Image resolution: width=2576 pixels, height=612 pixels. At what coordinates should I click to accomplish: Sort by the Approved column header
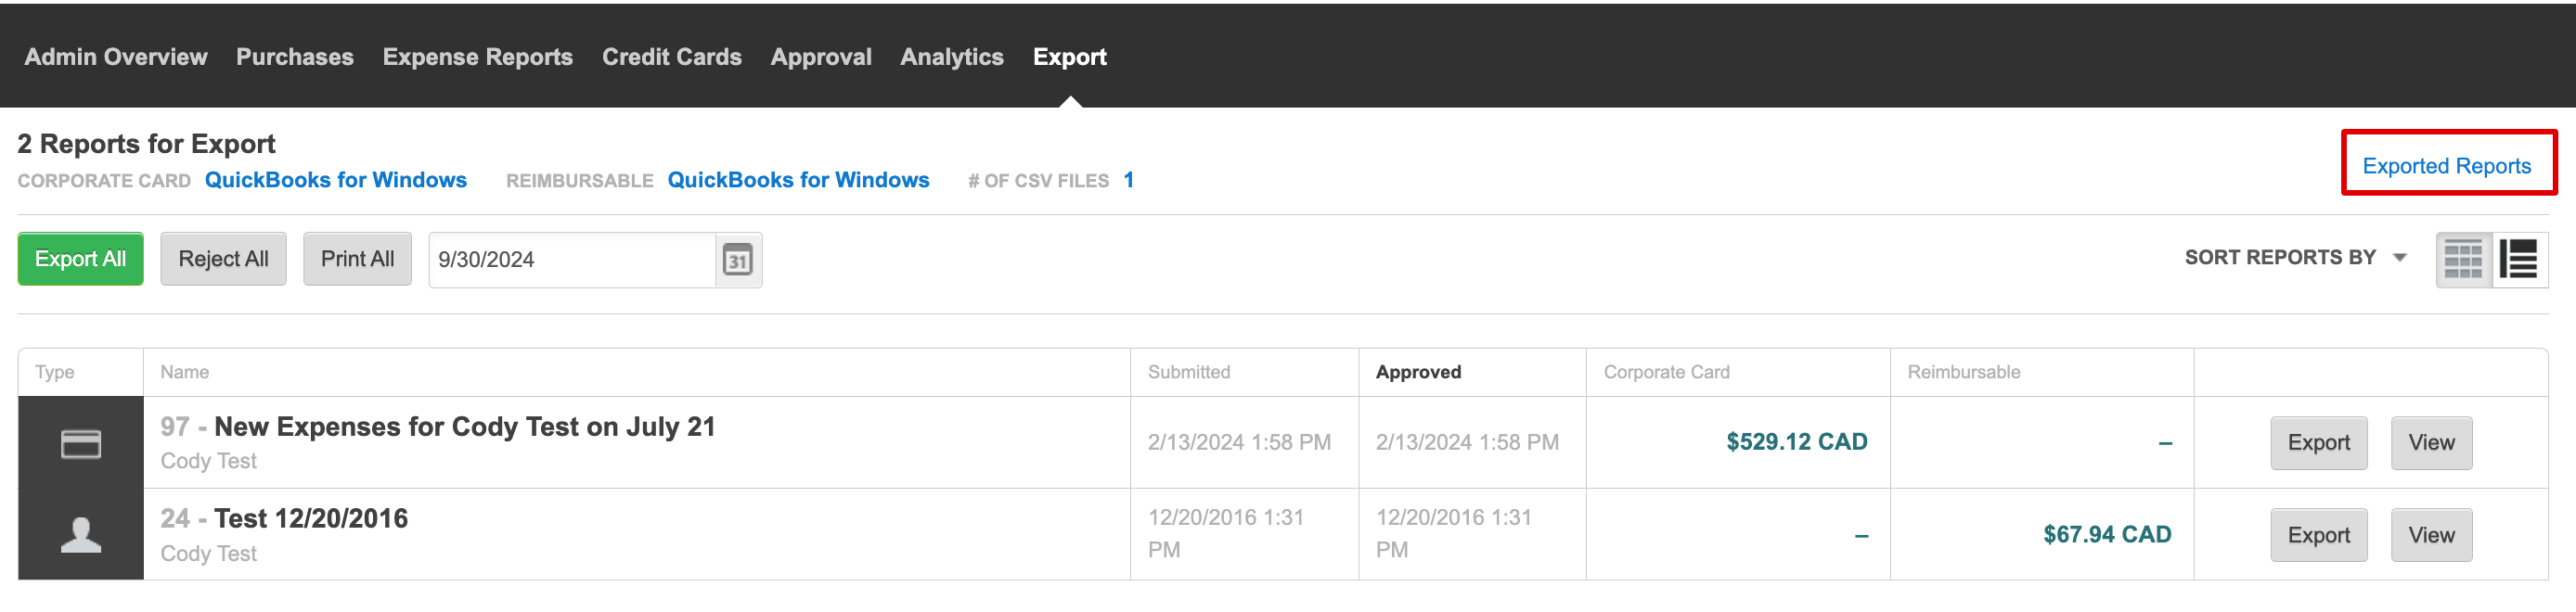point(1418,372)
